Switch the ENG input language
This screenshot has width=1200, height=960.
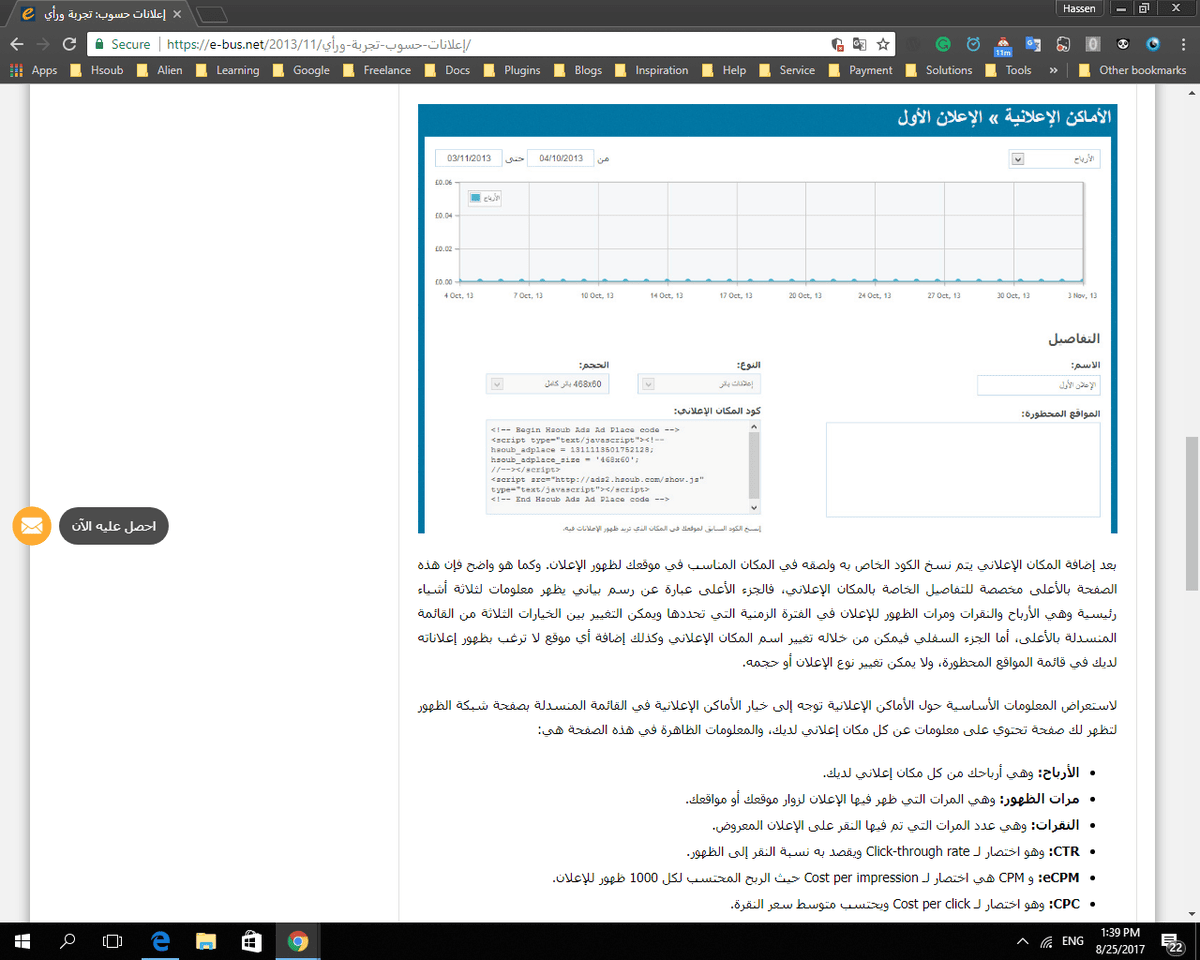pos(1073,941)
